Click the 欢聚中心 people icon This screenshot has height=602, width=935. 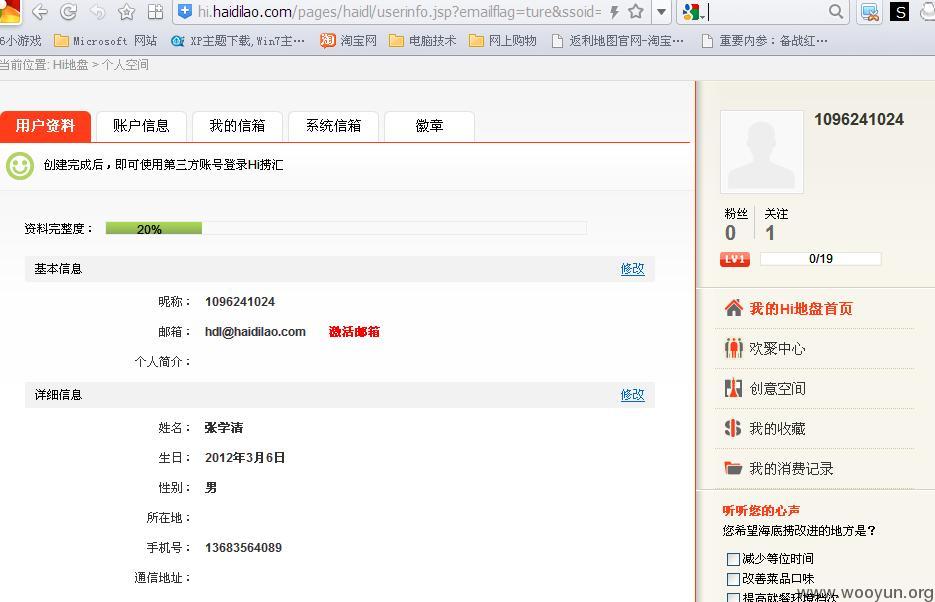(x=733, y=348)
